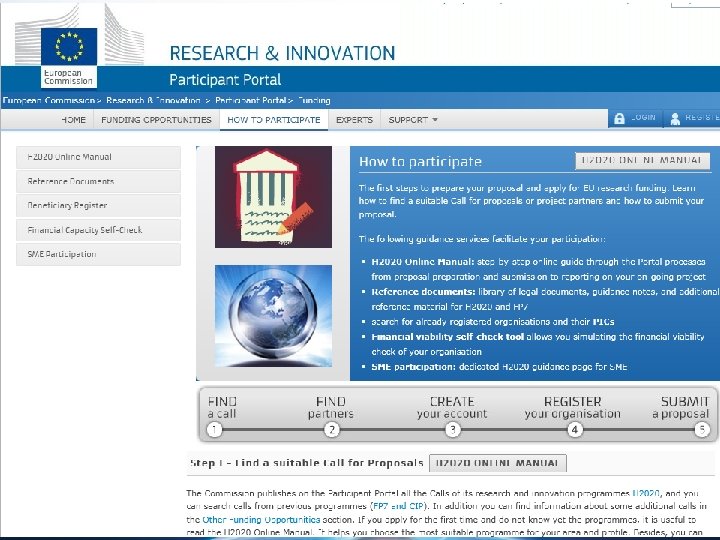Select step 1 Find a call marker
The height and width of the screenshot is (540, 720).
coord(214,430)
